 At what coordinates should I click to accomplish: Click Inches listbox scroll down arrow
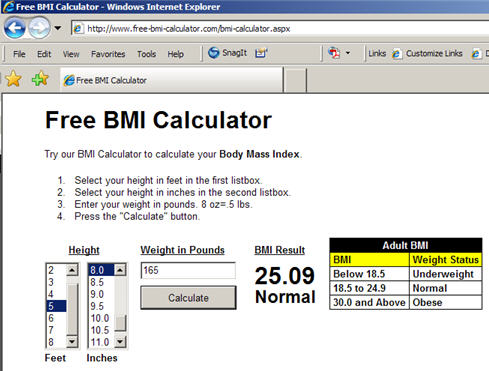point(120,342)
